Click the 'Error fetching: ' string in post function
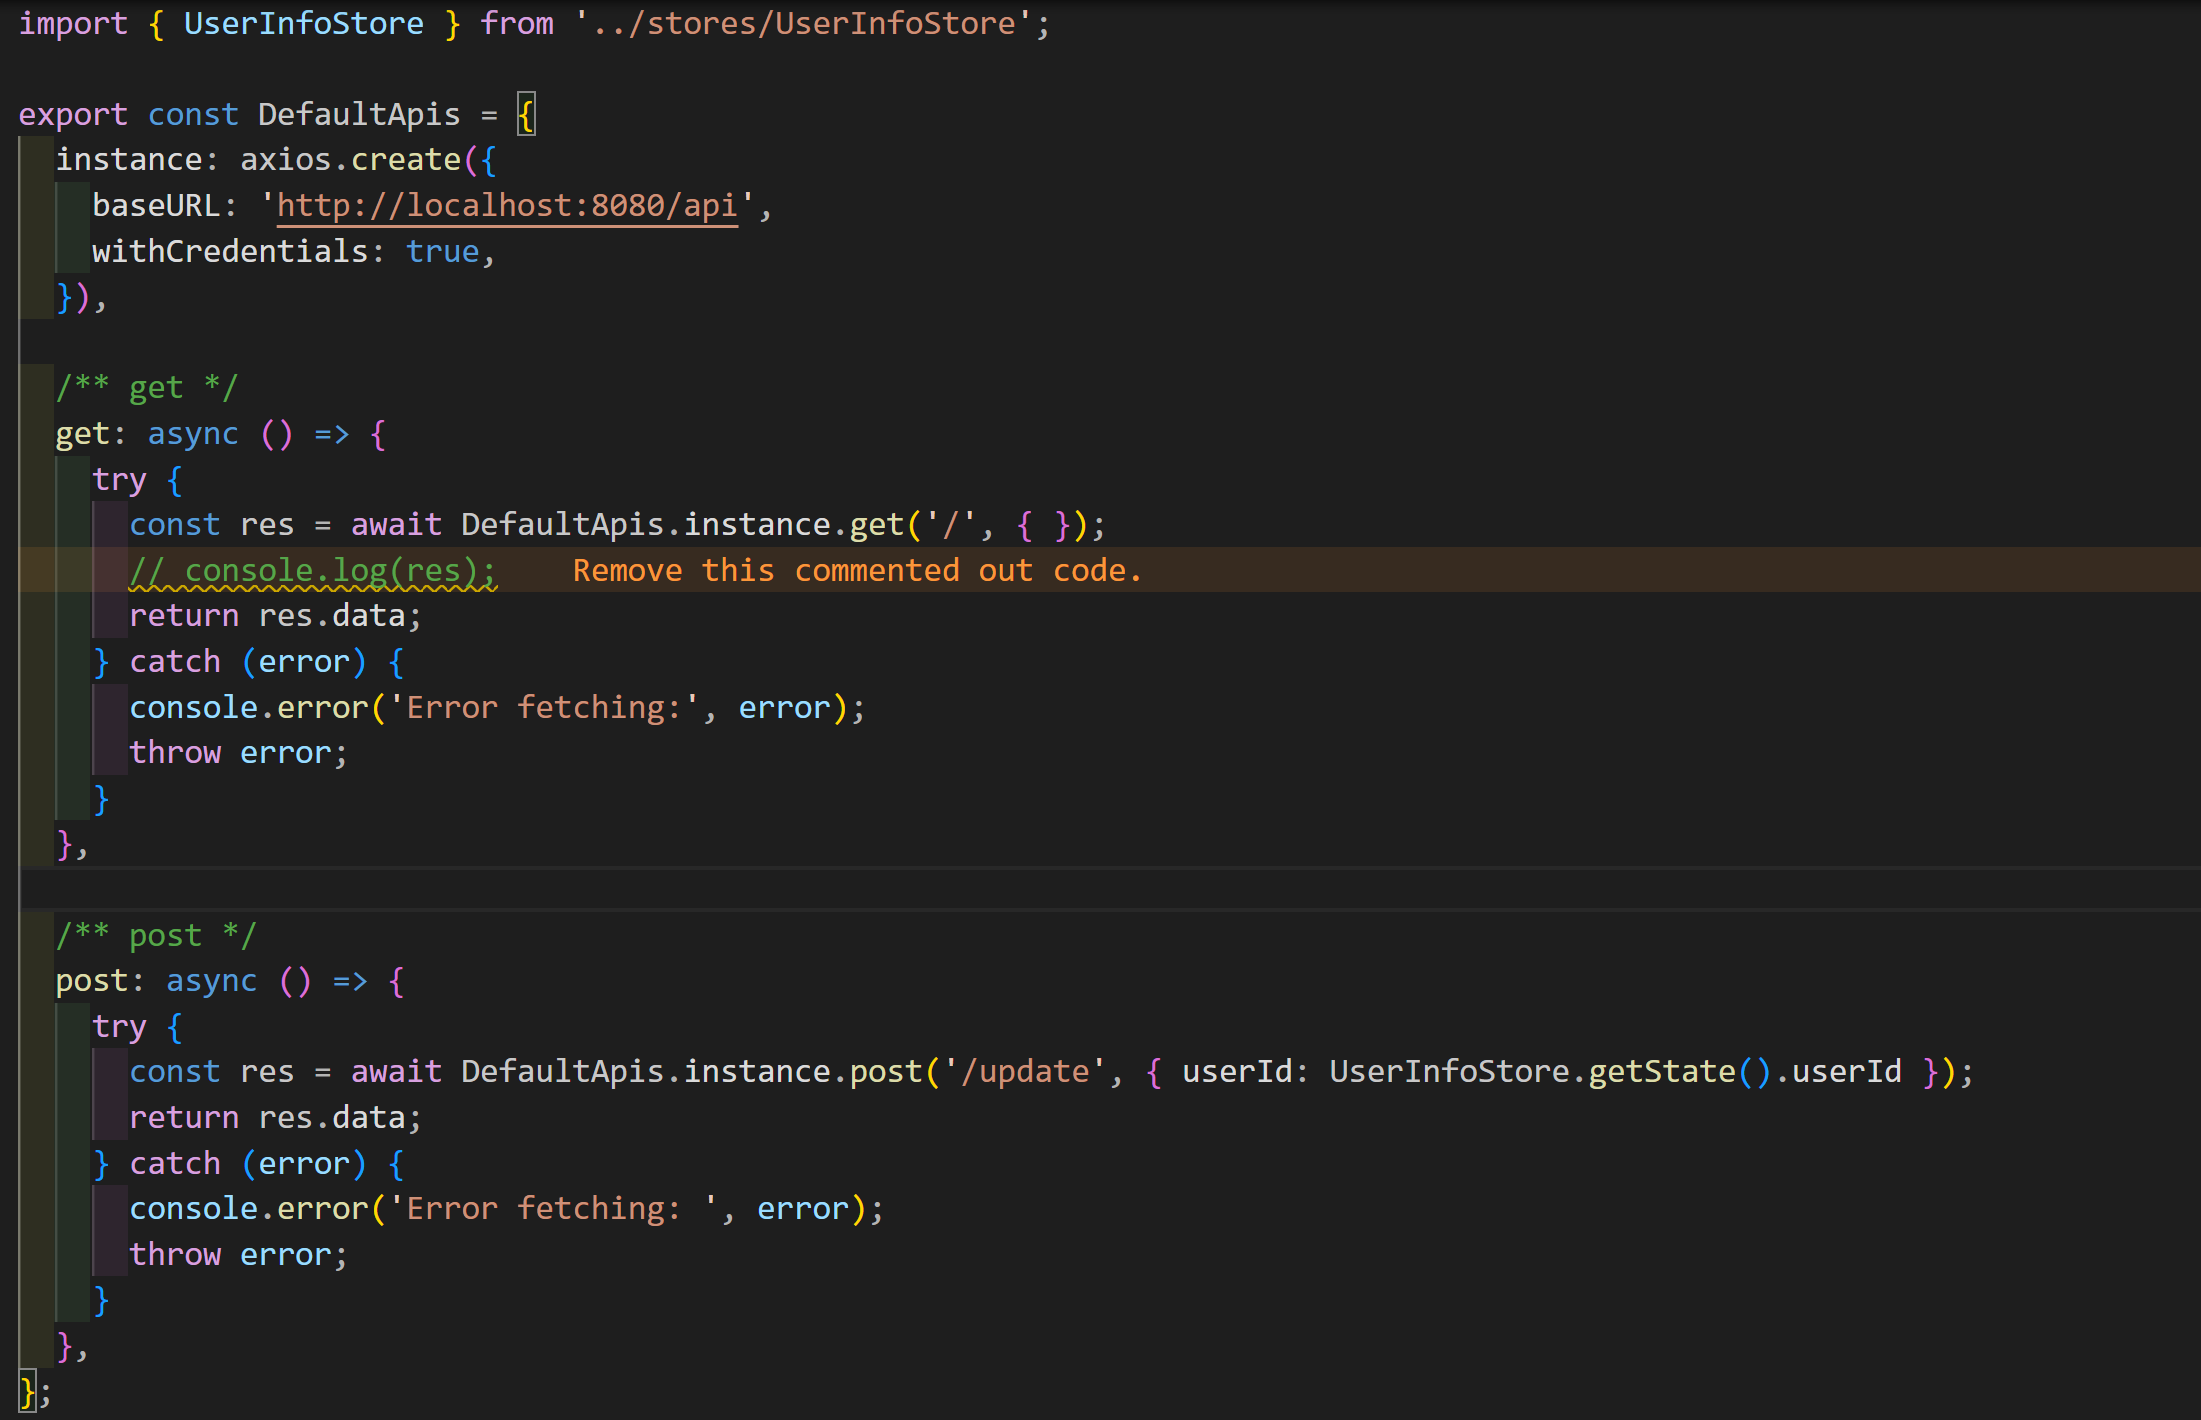Image resolution: width=2201 pixels, height=1420 pixels. [x=553, y=1208]
